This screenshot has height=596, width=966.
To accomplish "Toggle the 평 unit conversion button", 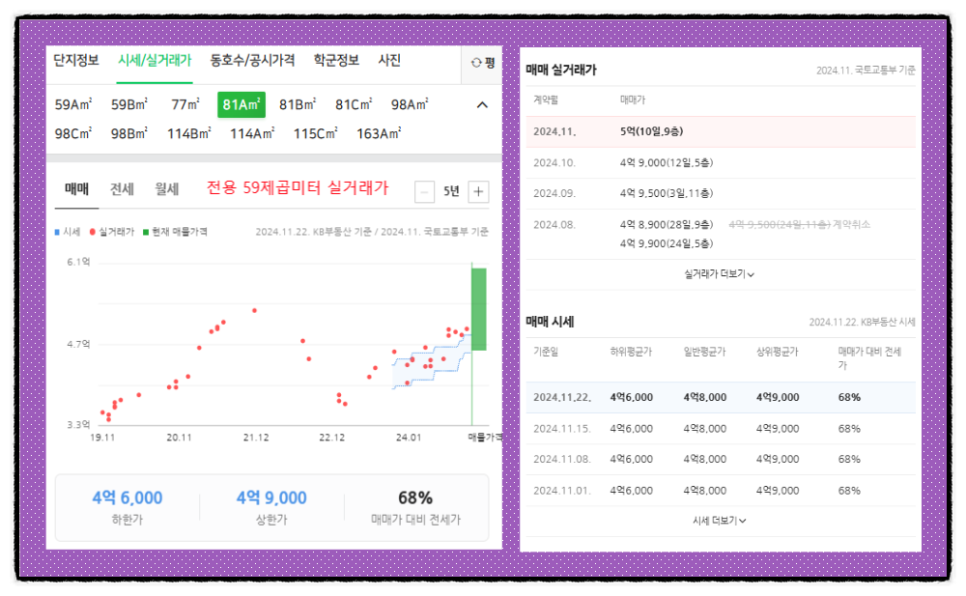I will click(x=483, y=63).
